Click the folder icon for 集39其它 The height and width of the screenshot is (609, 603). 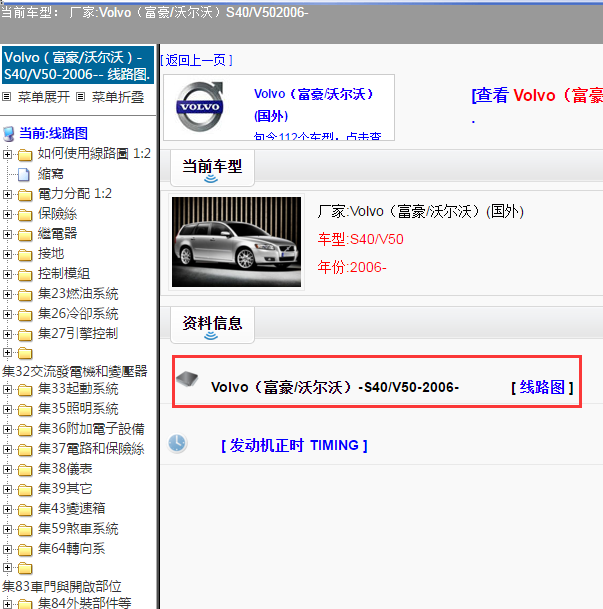pyautogui.click(x=25, y=490)
